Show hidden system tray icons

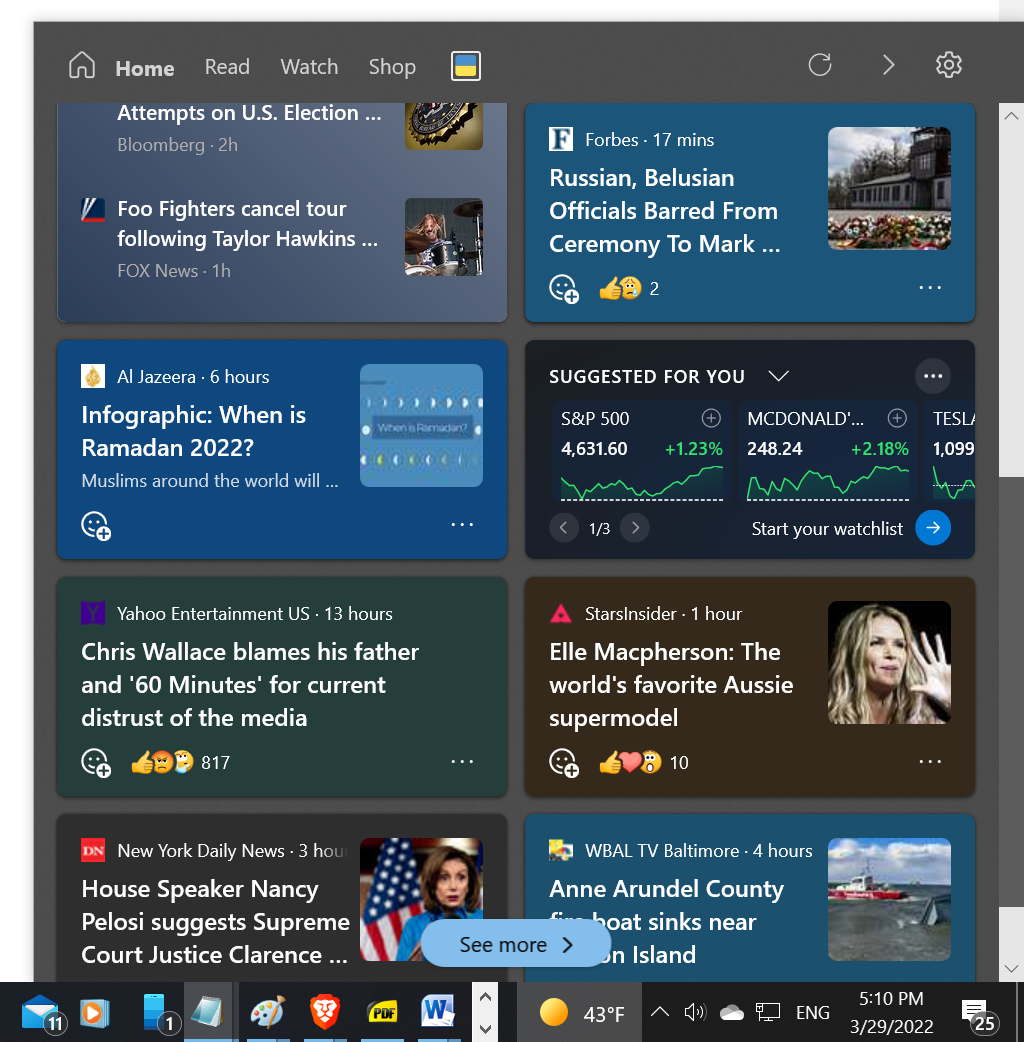click(x=659, y=1012)
